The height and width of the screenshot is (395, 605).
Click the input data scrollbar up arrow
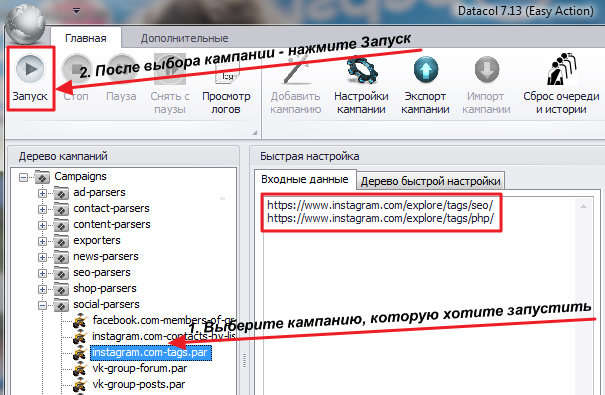pyautogui.click(x=583, y=207)
